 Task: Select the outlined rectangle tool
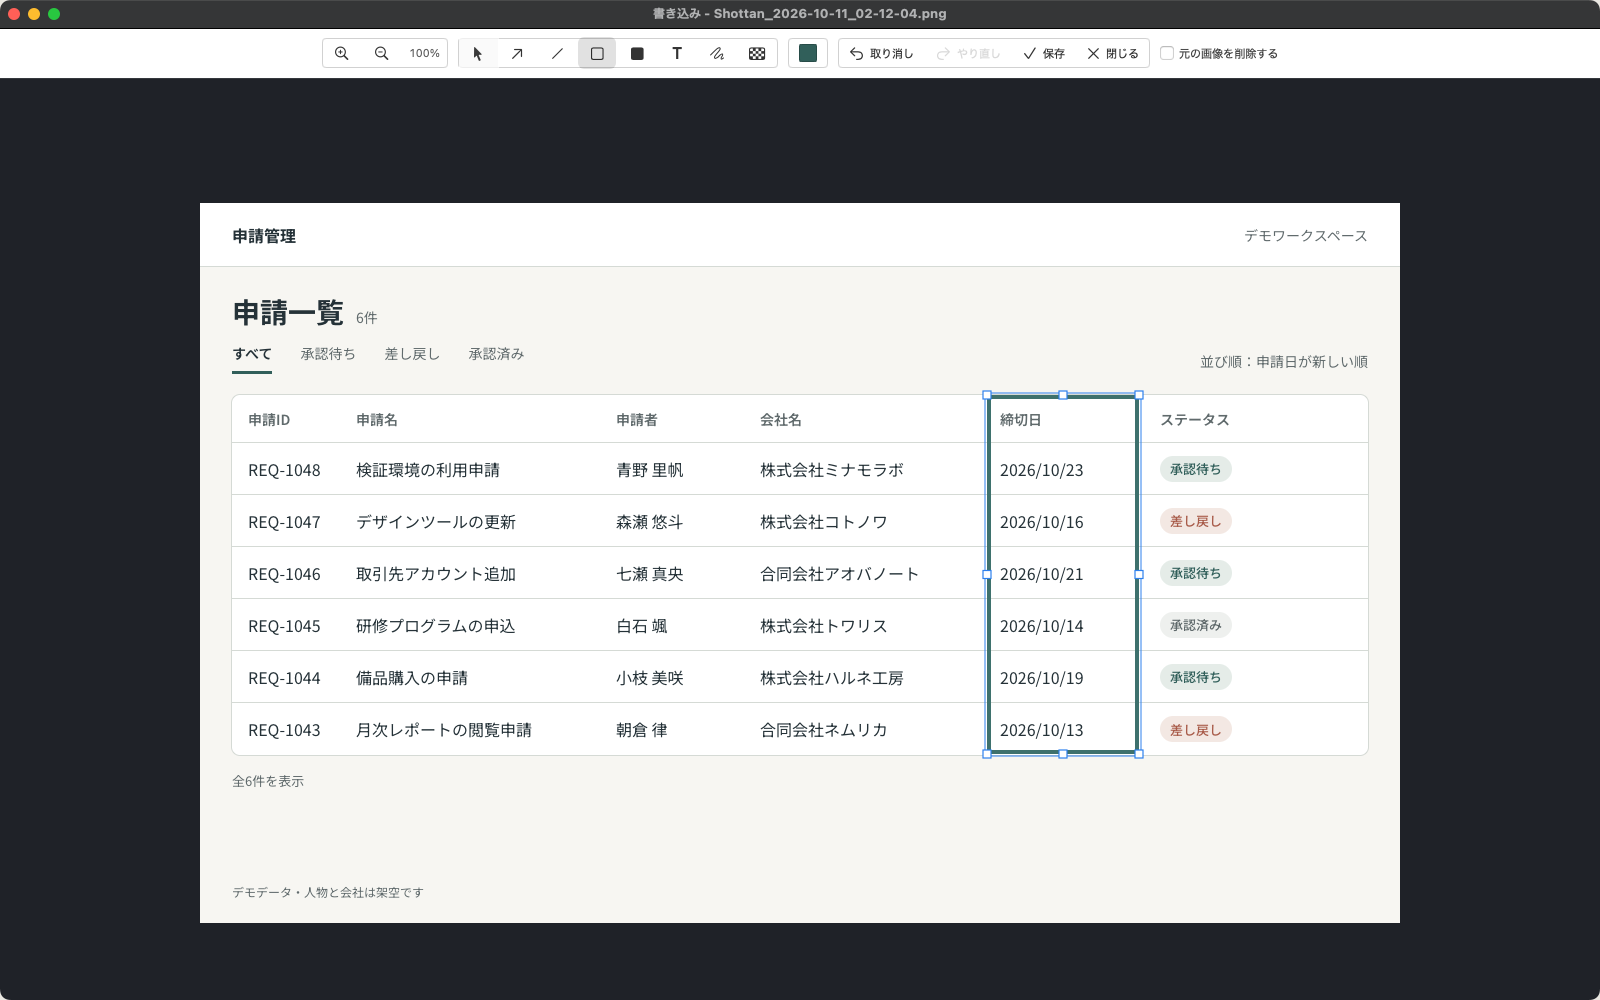click(597, 53)
